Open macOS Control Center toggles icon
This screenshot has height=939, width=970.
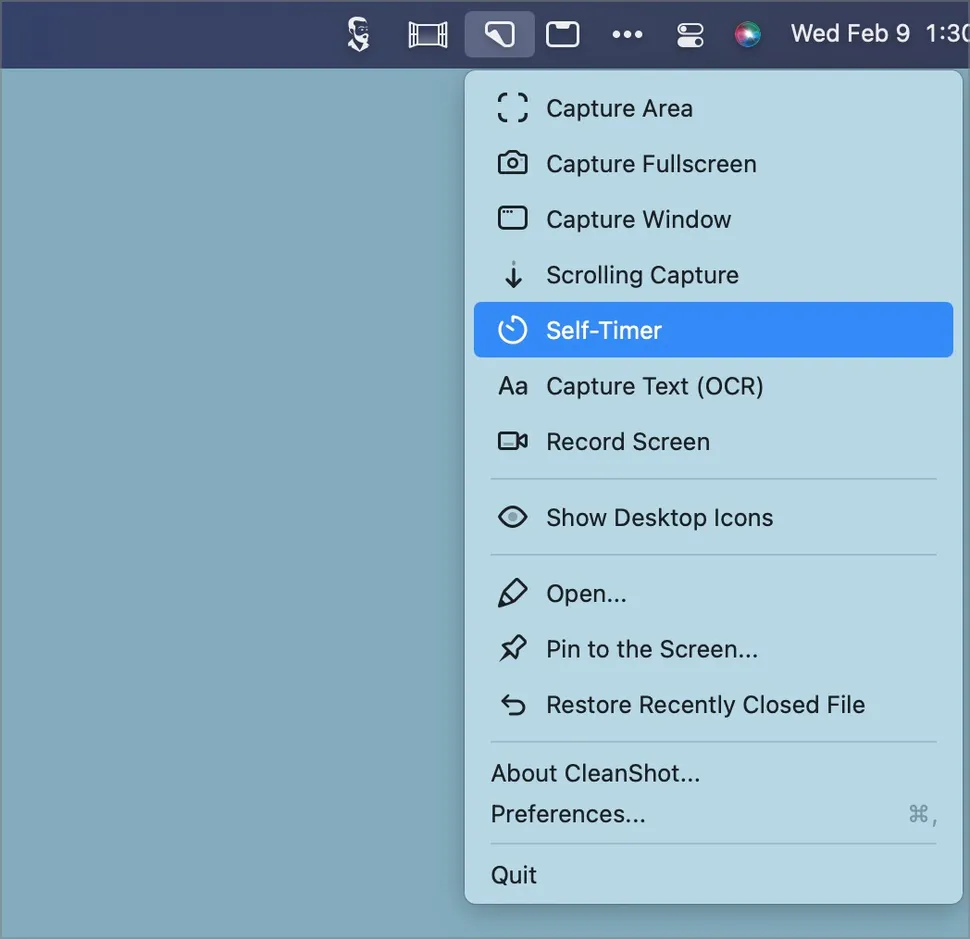pyautogui.click(x=690, y=35)
